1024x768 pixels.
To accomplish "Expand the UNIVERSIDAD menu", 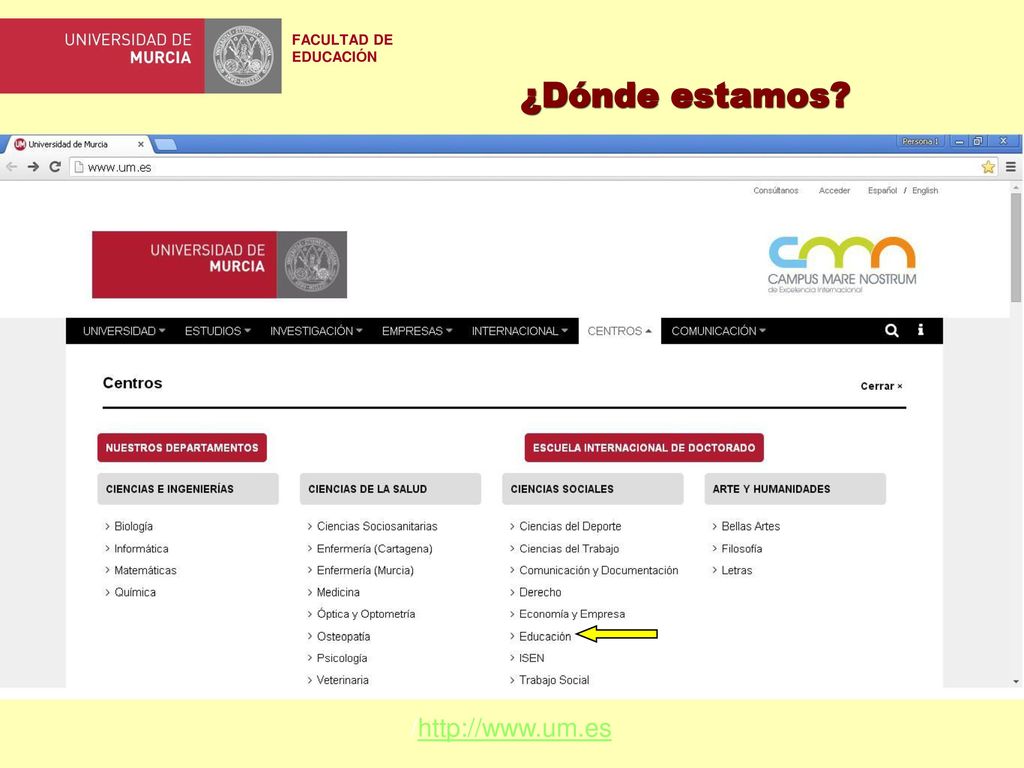I will click(124, 331).
